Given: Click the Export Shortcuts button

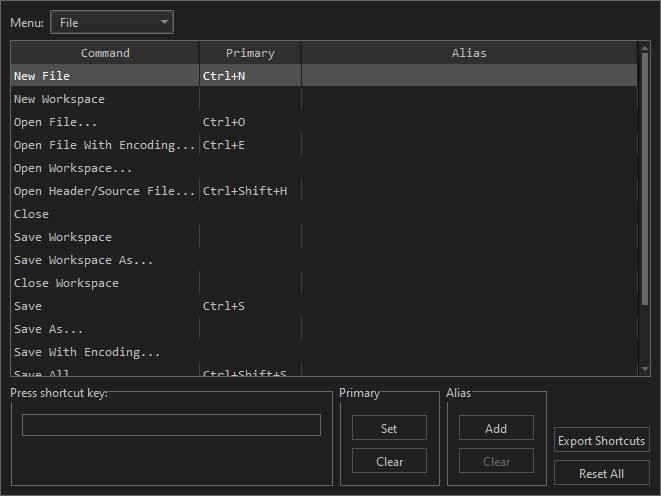Looking at the screenshot, I should click(x=602, y=440).
